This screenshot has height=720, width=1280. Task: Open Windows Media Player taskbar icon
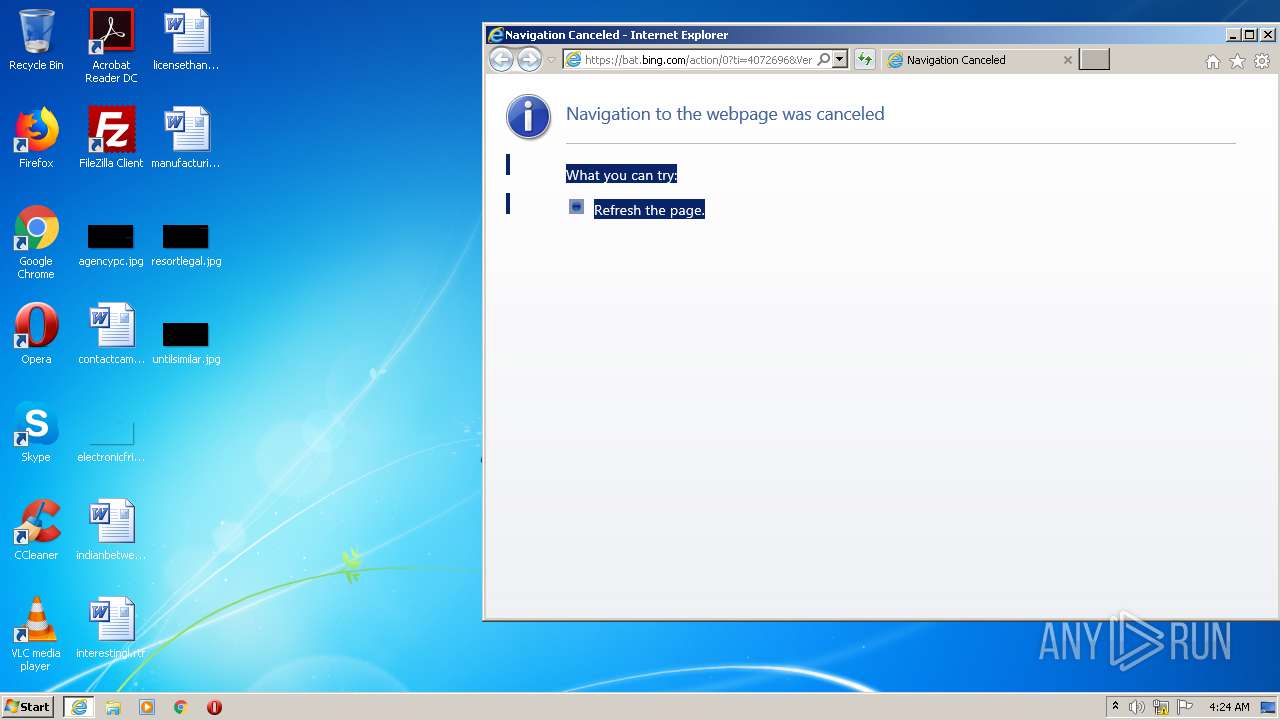tap(147, 707)
